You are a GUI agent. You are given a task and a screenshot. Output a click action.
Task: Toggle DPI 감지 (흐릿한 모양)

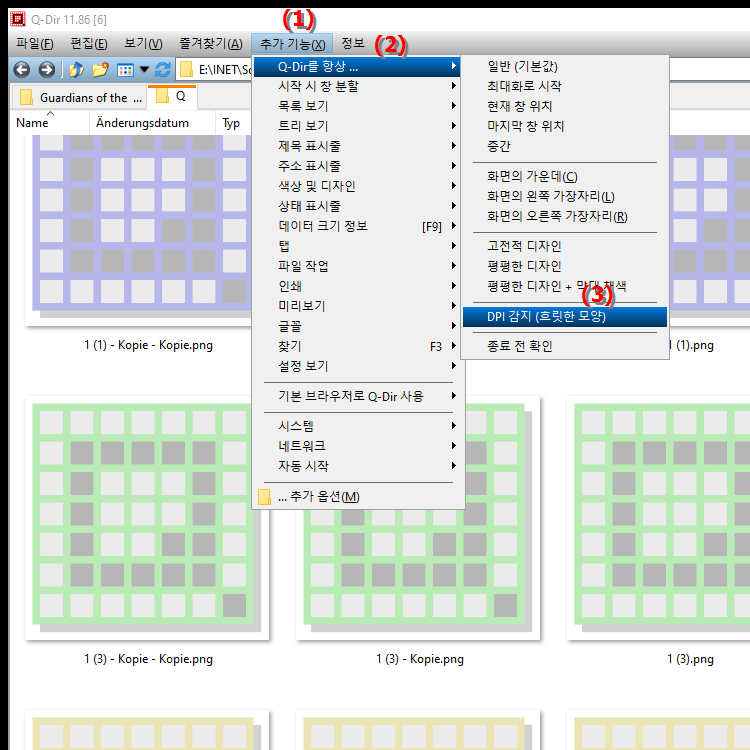(x=565, y=317)
